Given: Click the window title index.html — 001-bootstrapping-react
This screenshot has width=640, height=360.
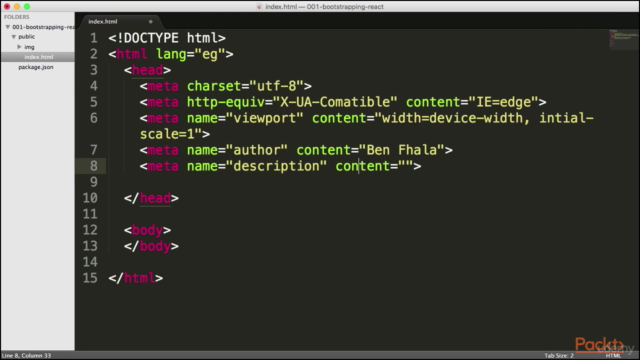Looking at the screenshot, I should click(x=324, y=7).
